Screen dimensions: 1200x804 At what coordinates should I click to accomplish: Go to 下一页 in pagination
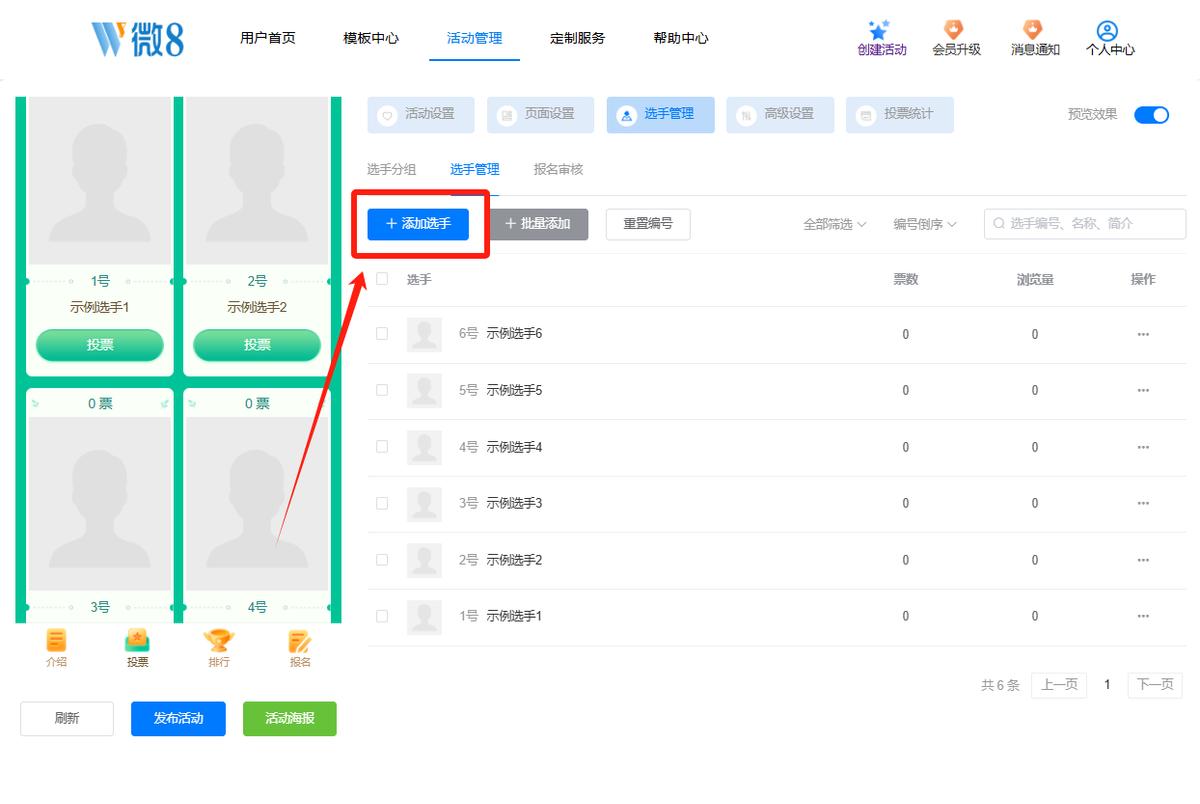click(1155, 685)
